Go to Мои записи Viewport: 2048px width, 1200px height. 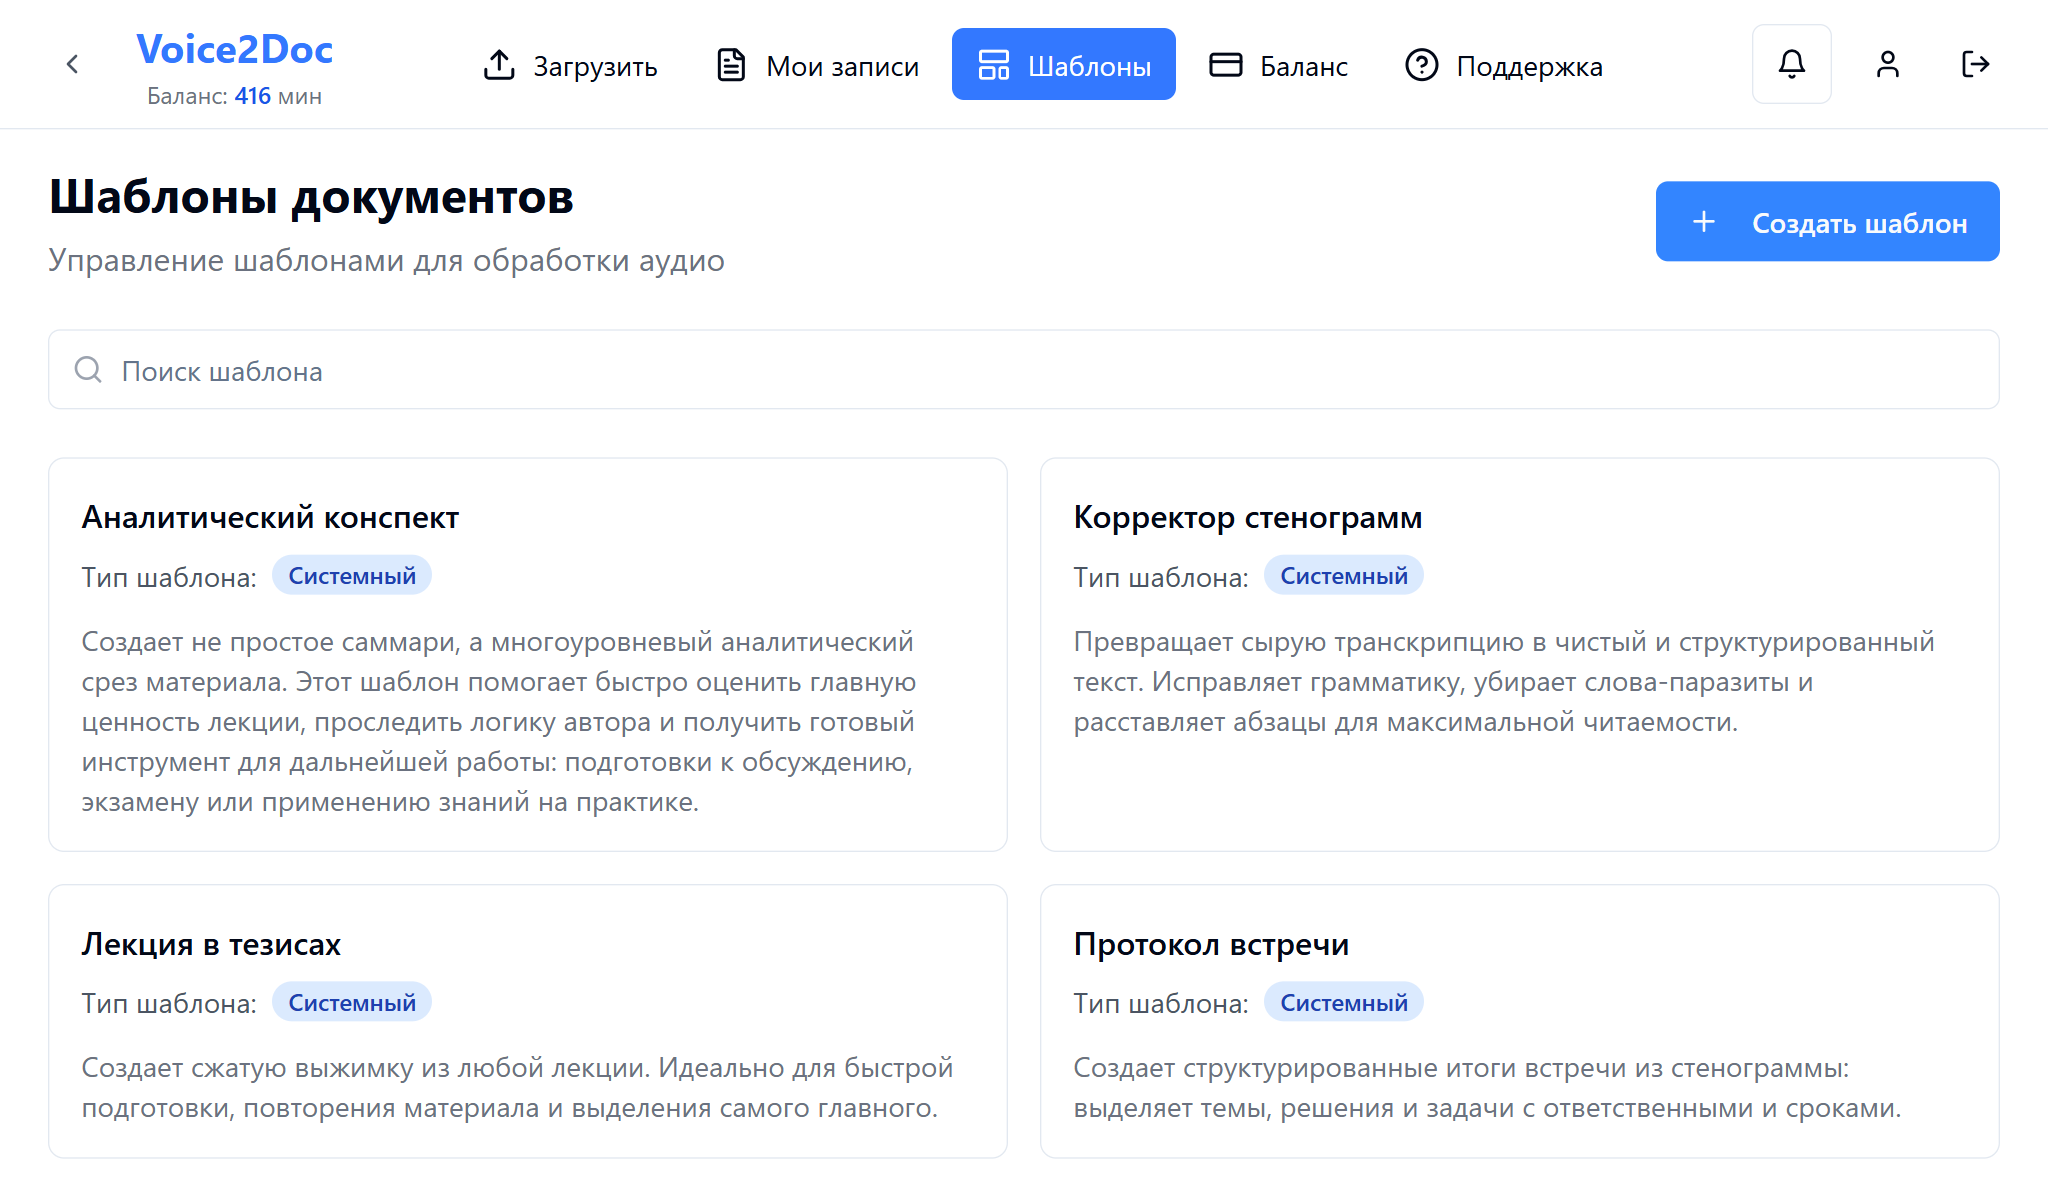817,65
